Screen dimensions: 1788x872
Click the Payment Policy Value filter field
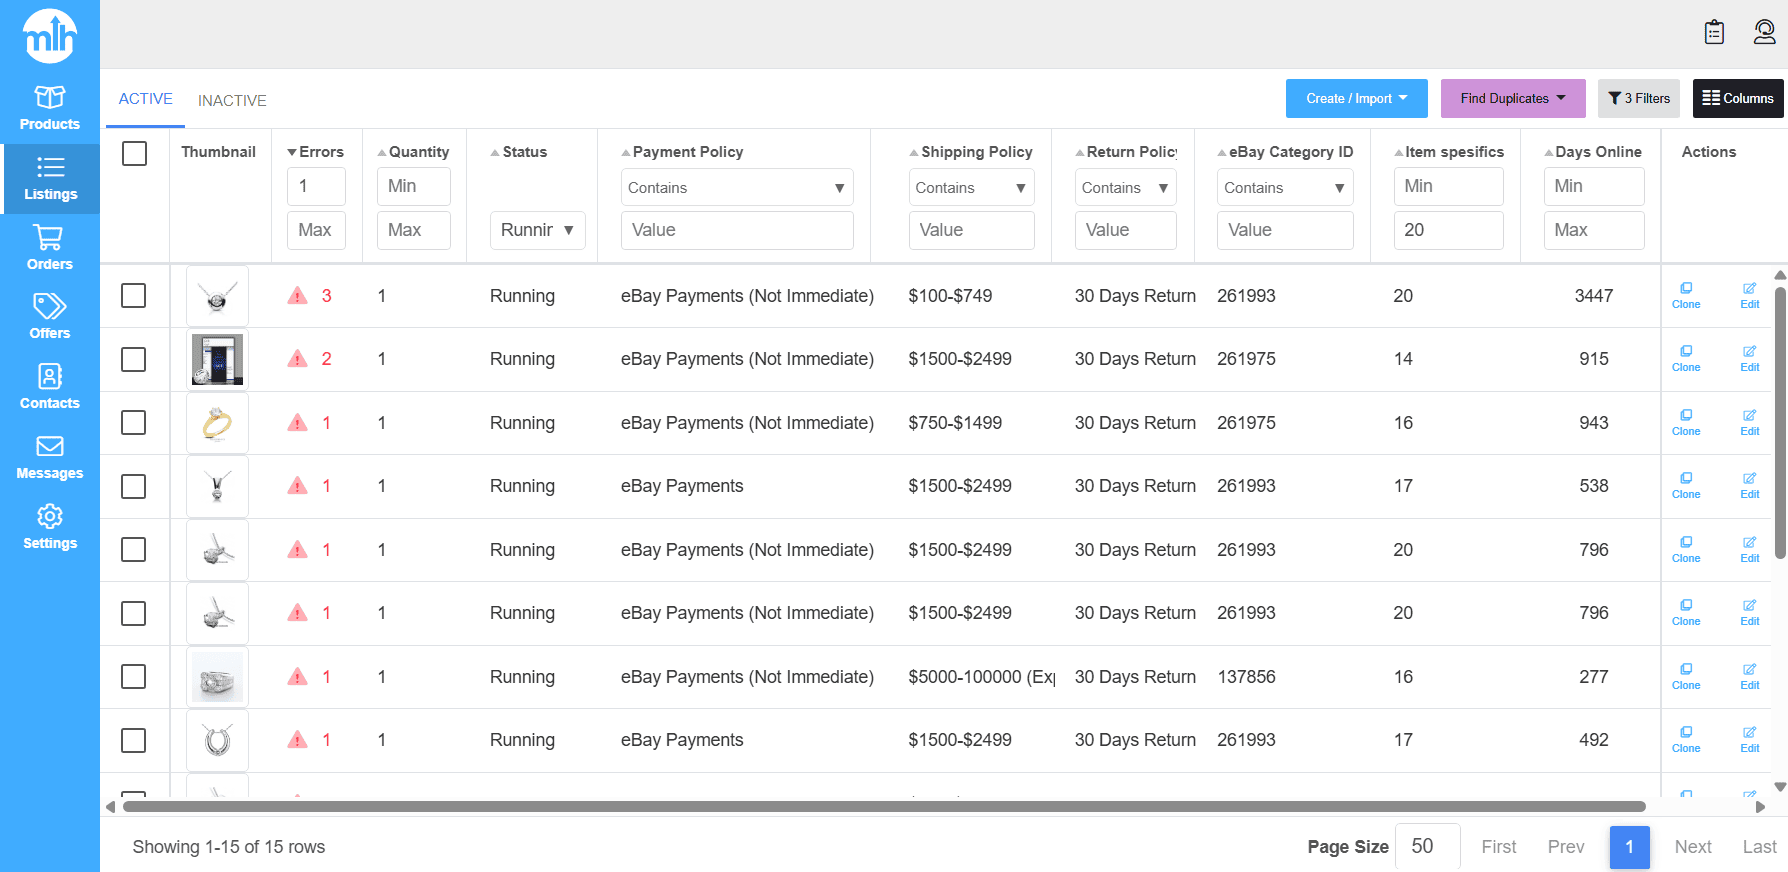coord(737,230)
